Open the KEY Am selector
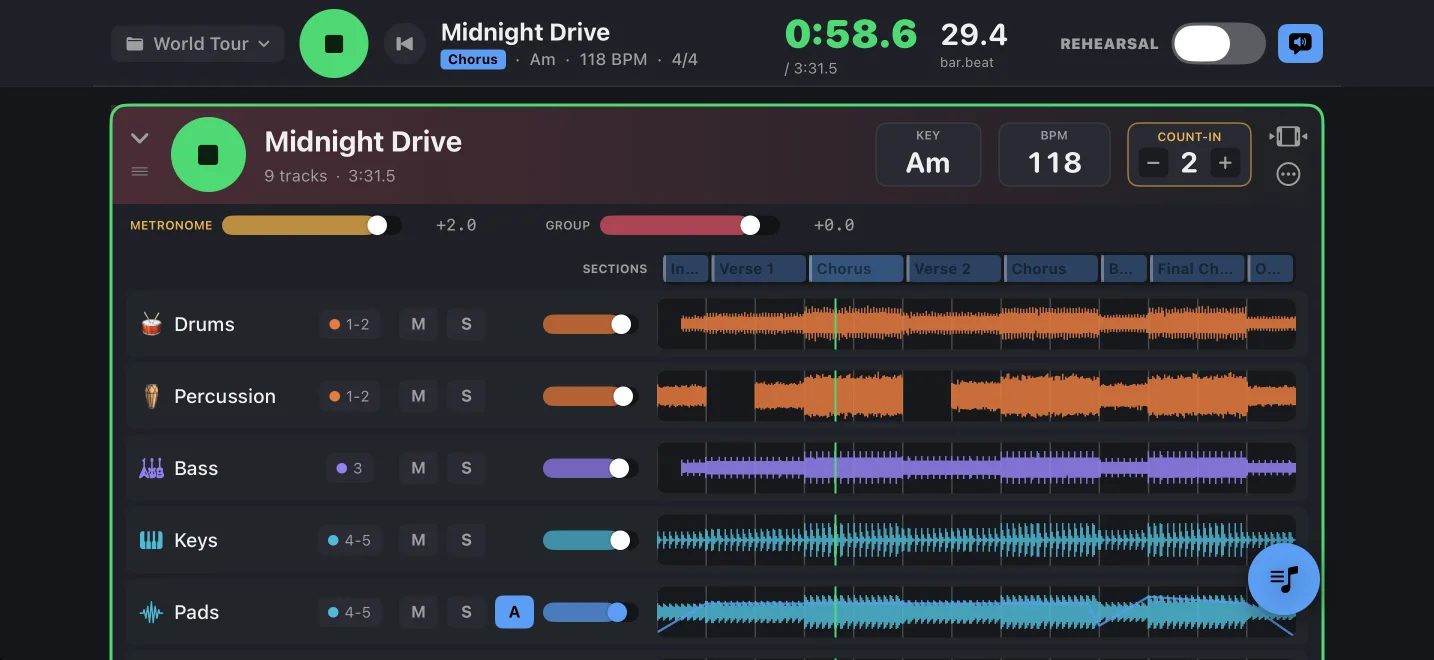Viewport: 1434px width, 660px height. click(928, 154)
